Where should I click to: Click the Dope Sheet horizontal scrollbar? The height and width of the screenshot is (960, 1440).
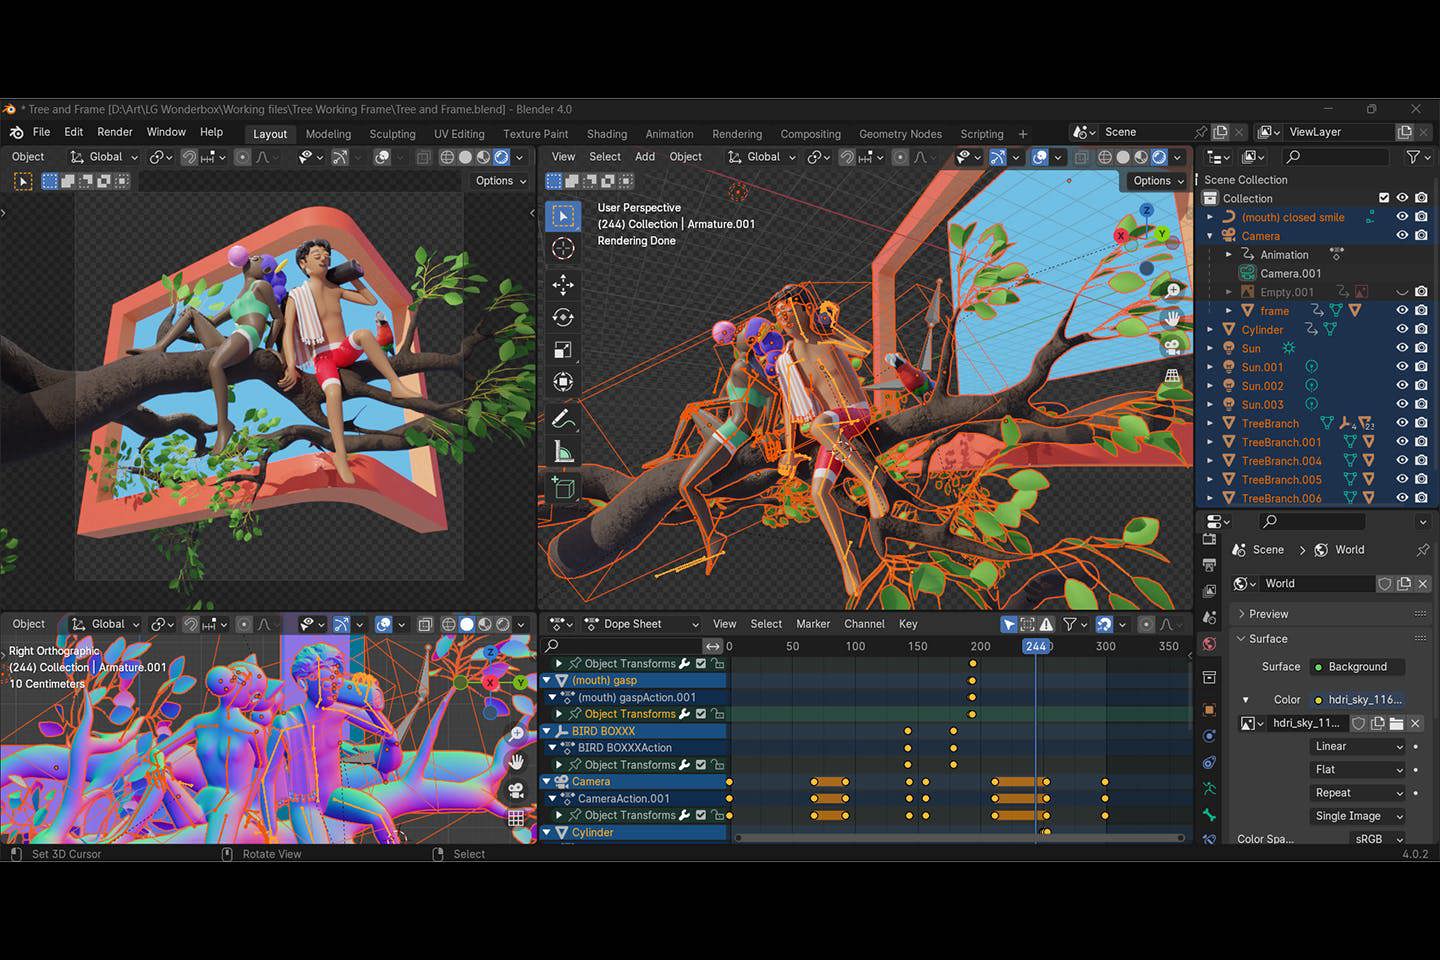coord(960,838)
